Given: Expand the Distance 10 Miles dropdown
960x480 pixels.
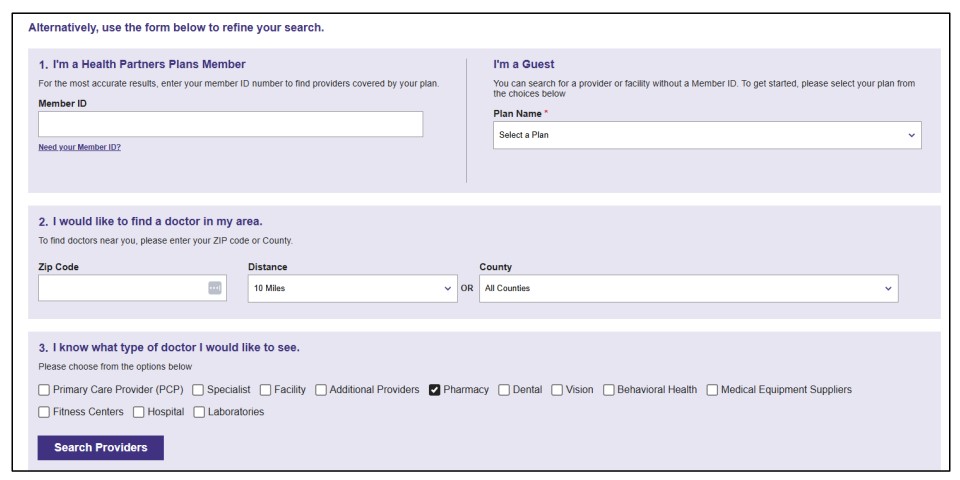Looking at the screenshot, I should point(353,288).
